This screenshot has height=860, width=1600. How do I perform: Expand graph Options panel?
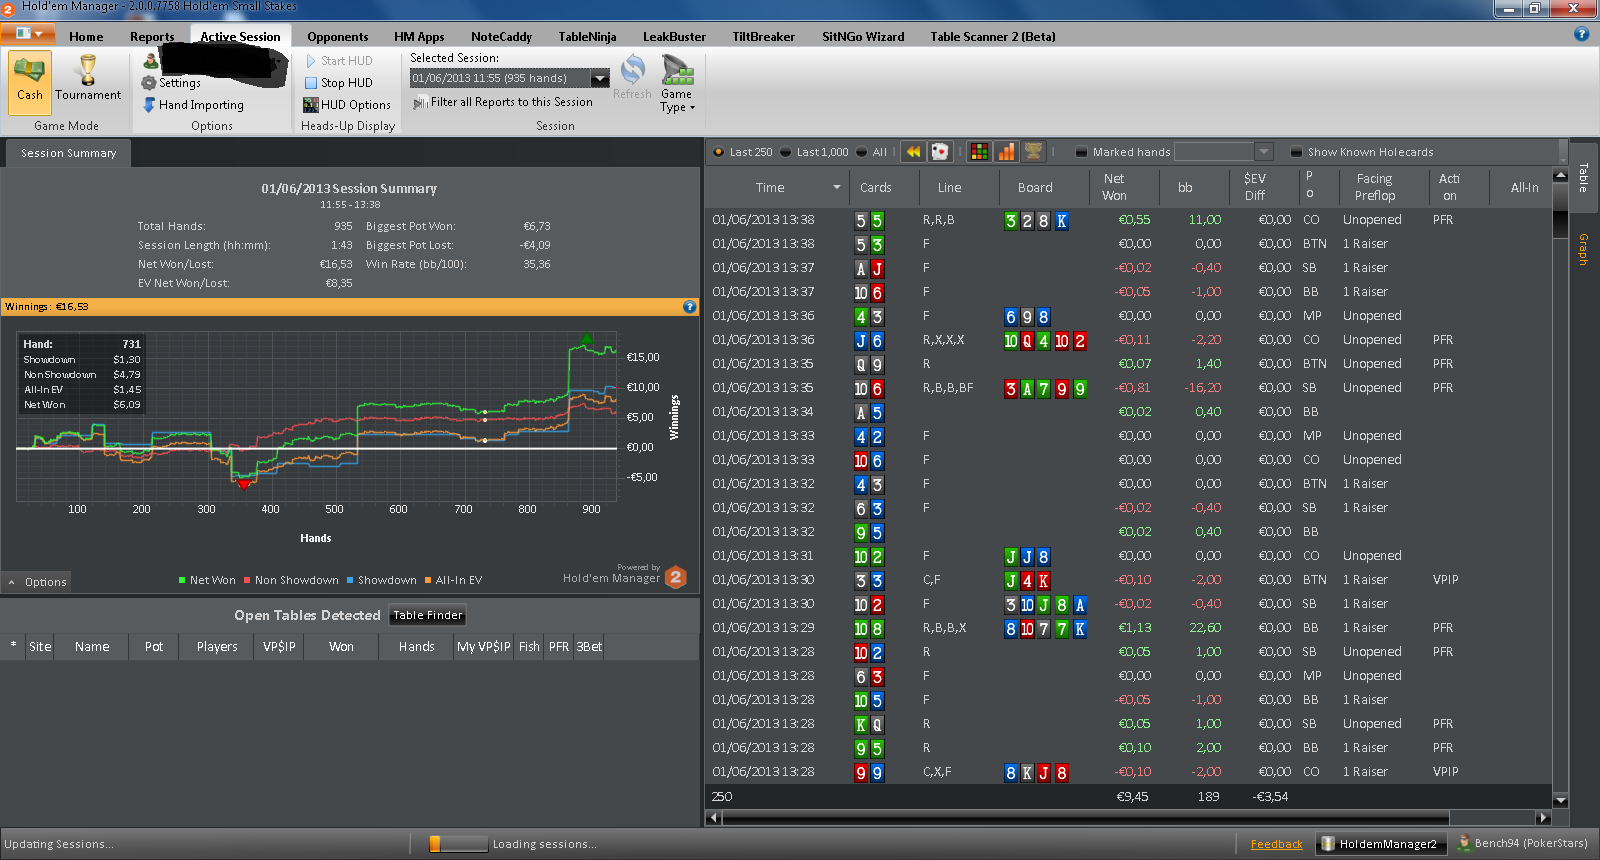[37, 582]
